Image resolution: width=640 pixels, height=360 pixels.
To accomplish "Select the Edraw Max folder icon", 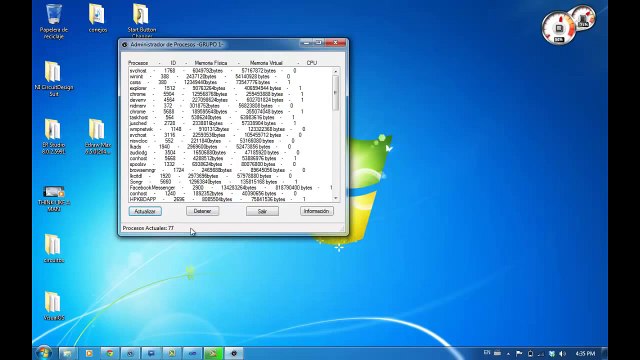I will (x=98, y=136).
